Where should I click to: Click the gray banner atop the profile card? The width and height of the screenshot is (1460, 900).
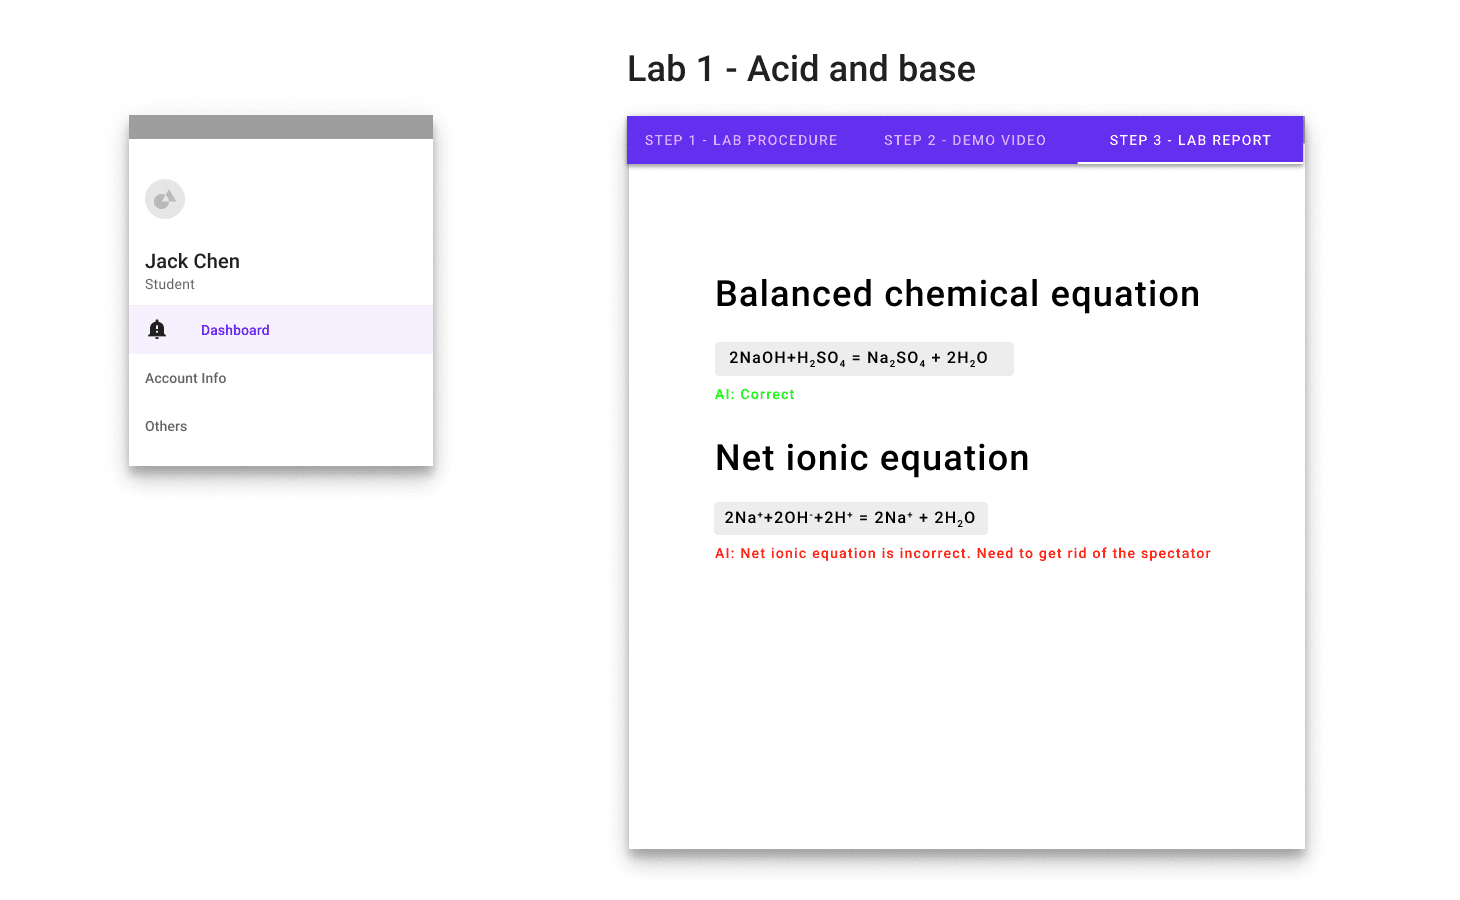tap(280, 126)
